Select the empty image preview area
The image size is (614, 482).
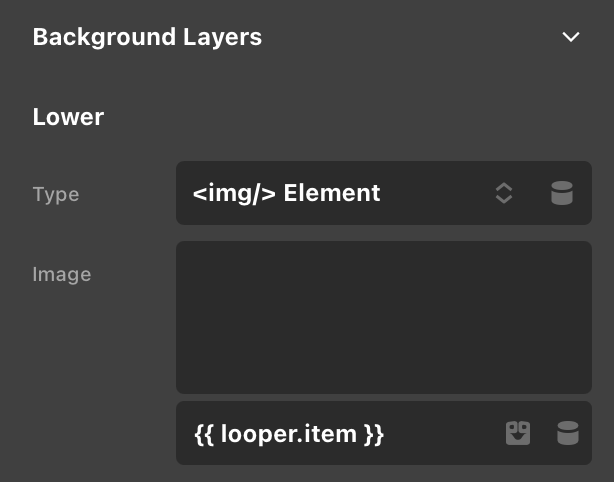pyautogui.click(x=383, y=317)
